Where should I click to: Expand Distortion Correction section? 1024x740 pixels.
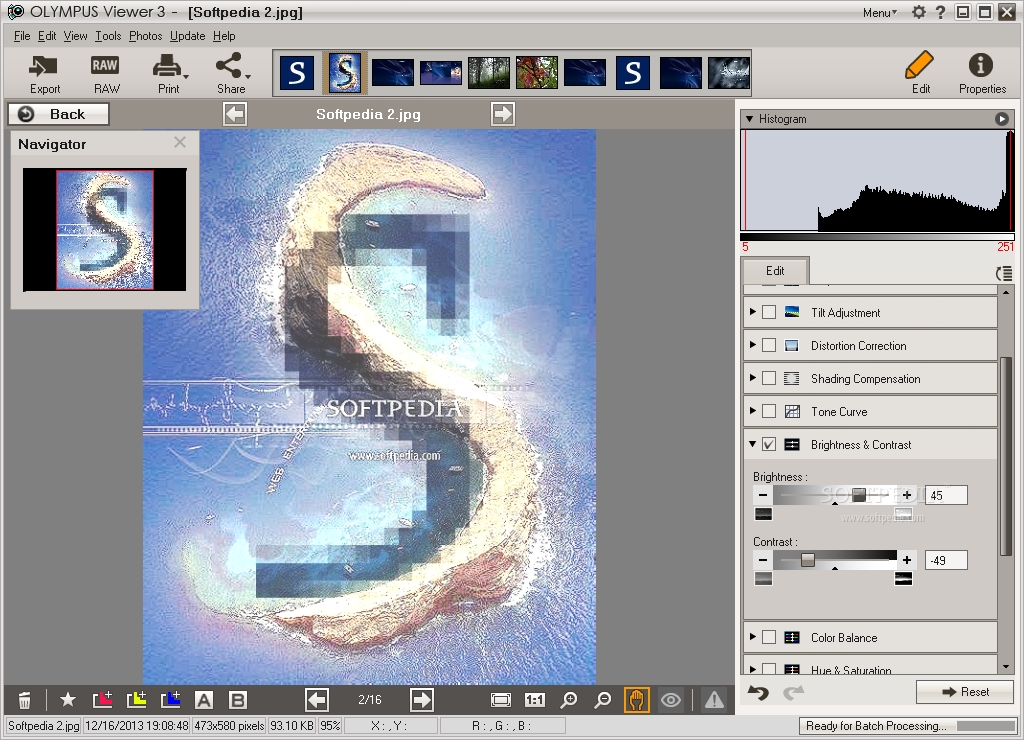752,344
